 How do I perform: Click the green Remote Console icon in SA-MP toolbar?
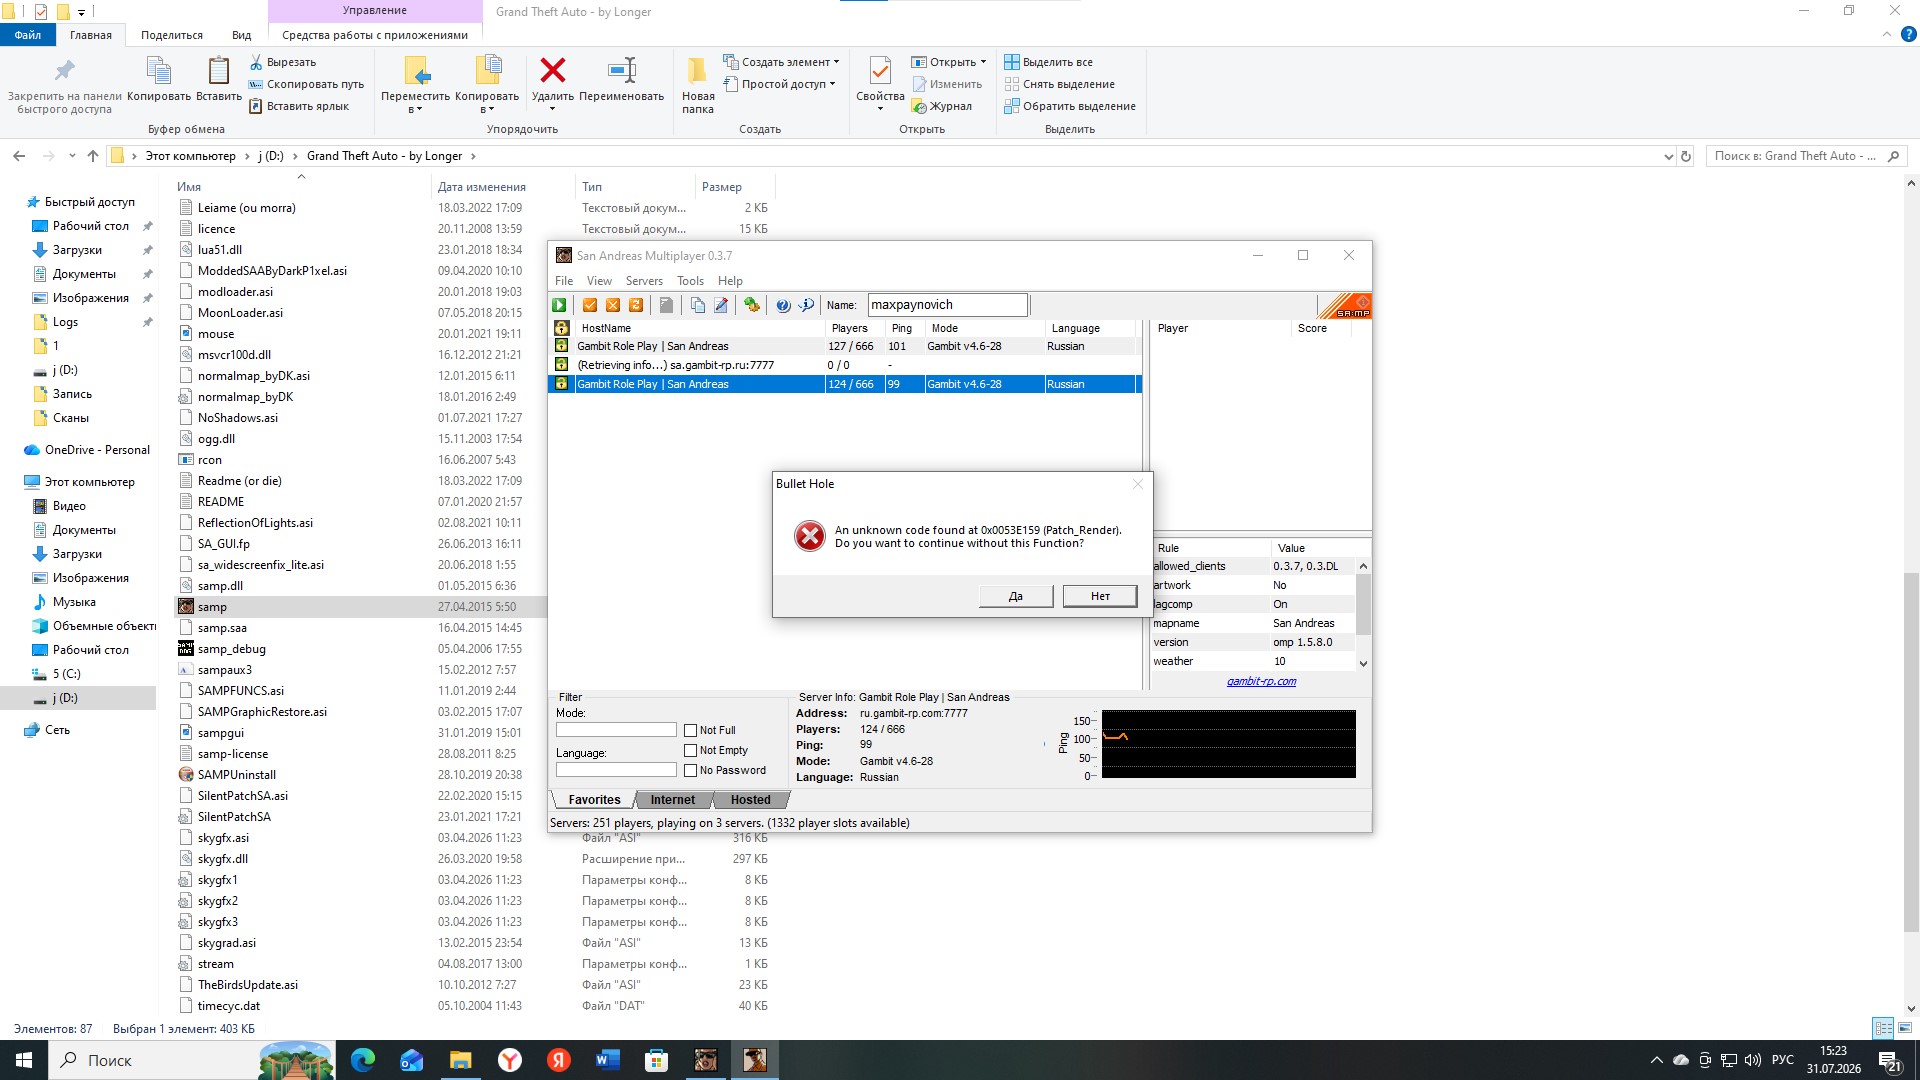(752, 305)
